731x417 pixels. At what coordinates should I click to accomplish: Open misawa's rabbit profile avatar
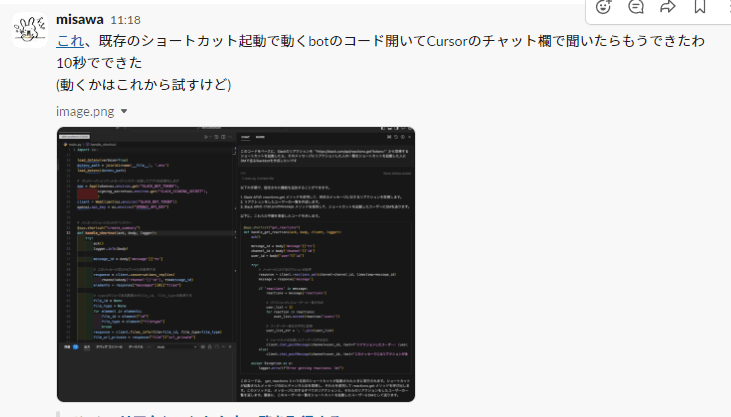pyautogui.click(x=30, y=30)
